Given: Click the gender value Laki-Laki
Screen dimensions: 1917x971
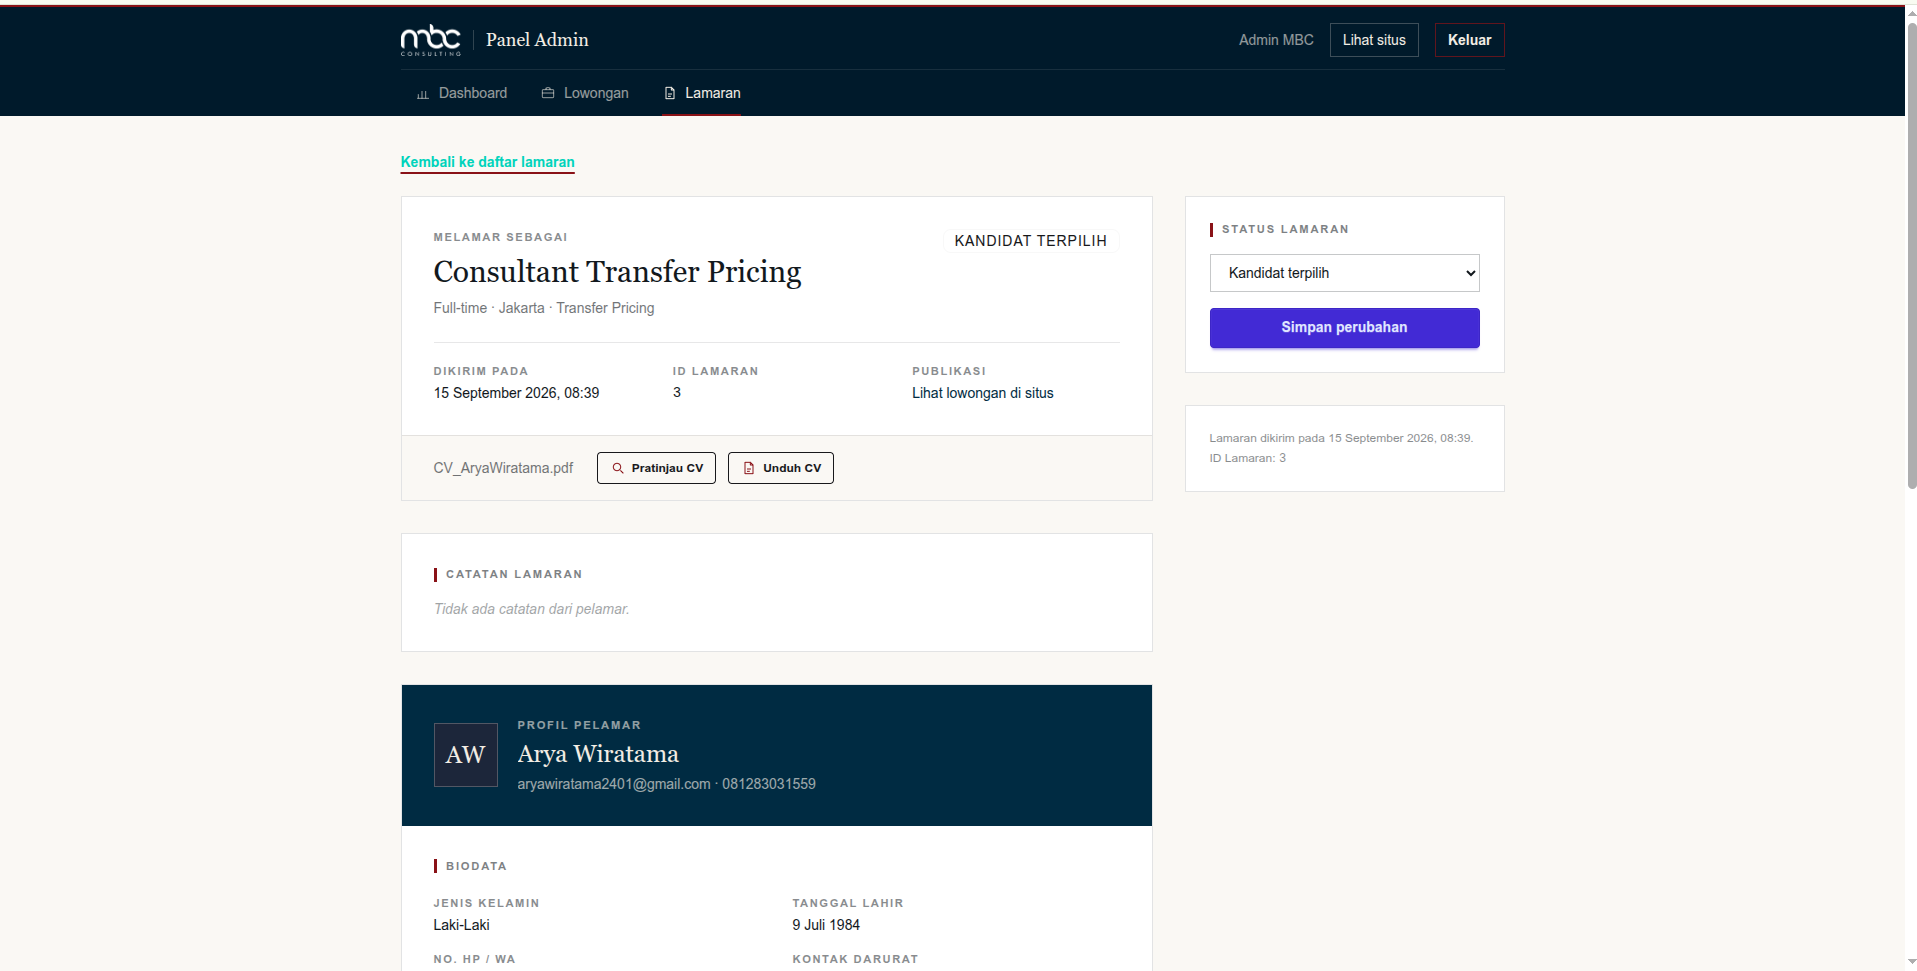Looking at the screenshot, I should pyautogui.click(x=461, y=925).
